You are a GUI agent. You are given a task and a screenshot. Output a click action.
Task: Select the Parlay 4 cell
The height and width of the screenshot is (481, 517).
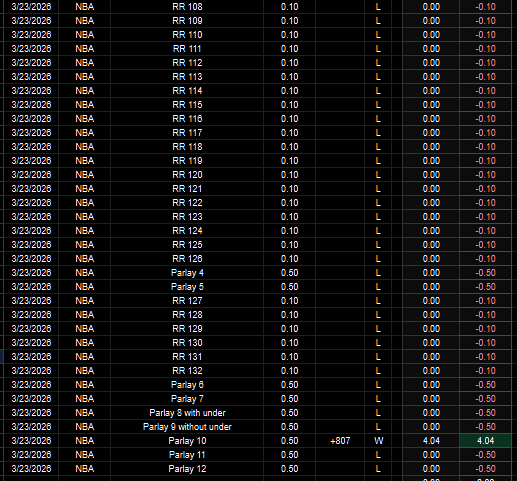pos(187,273)
